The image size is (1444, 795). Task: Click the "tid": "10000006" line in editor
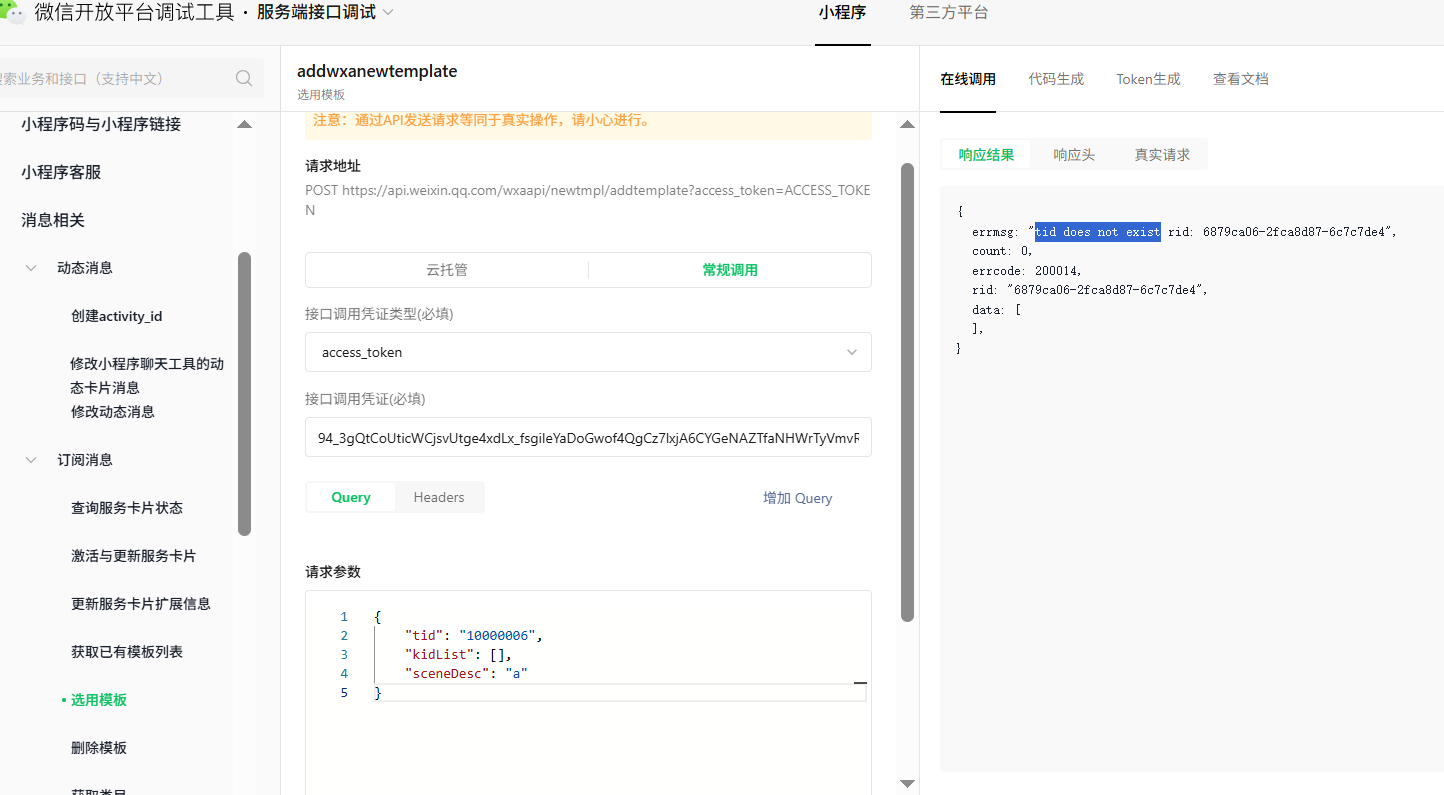473,636
